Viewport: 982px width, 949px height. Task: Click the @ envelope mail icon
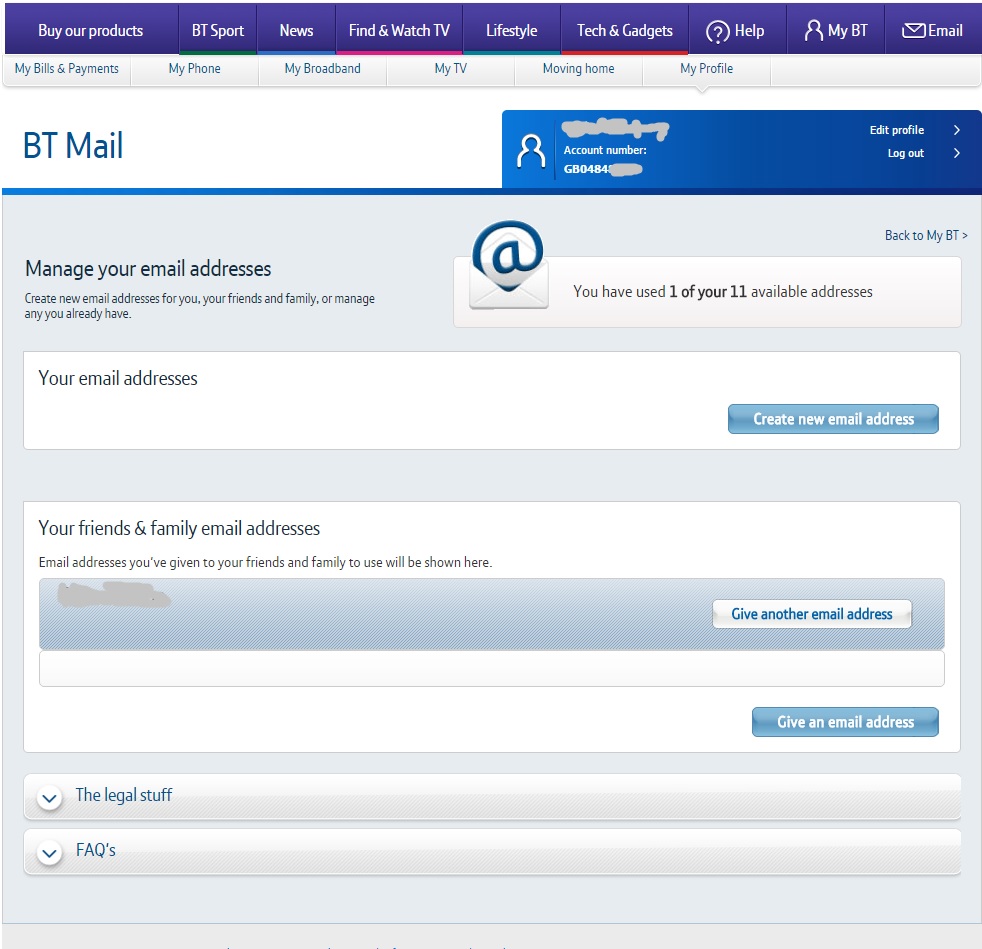(x=509, y=266)
